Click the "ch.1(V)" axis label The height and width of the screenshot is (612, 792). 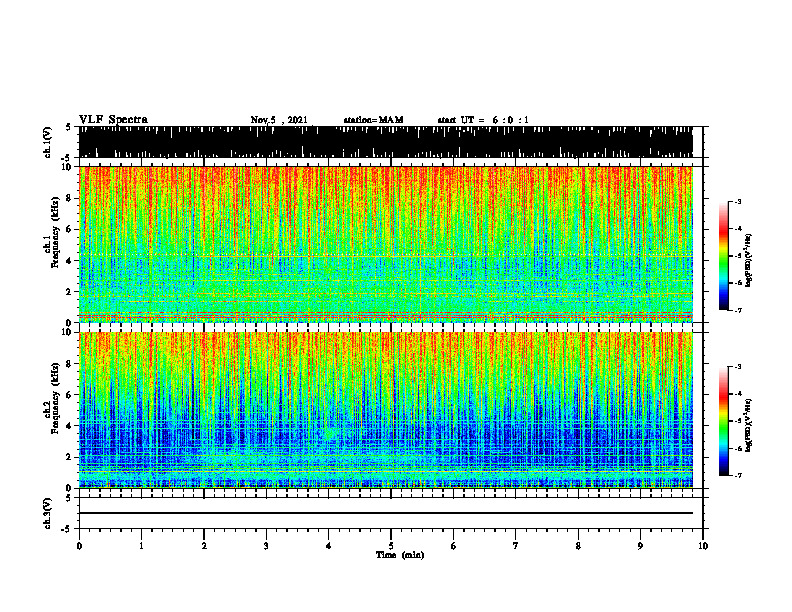point(48,142)
